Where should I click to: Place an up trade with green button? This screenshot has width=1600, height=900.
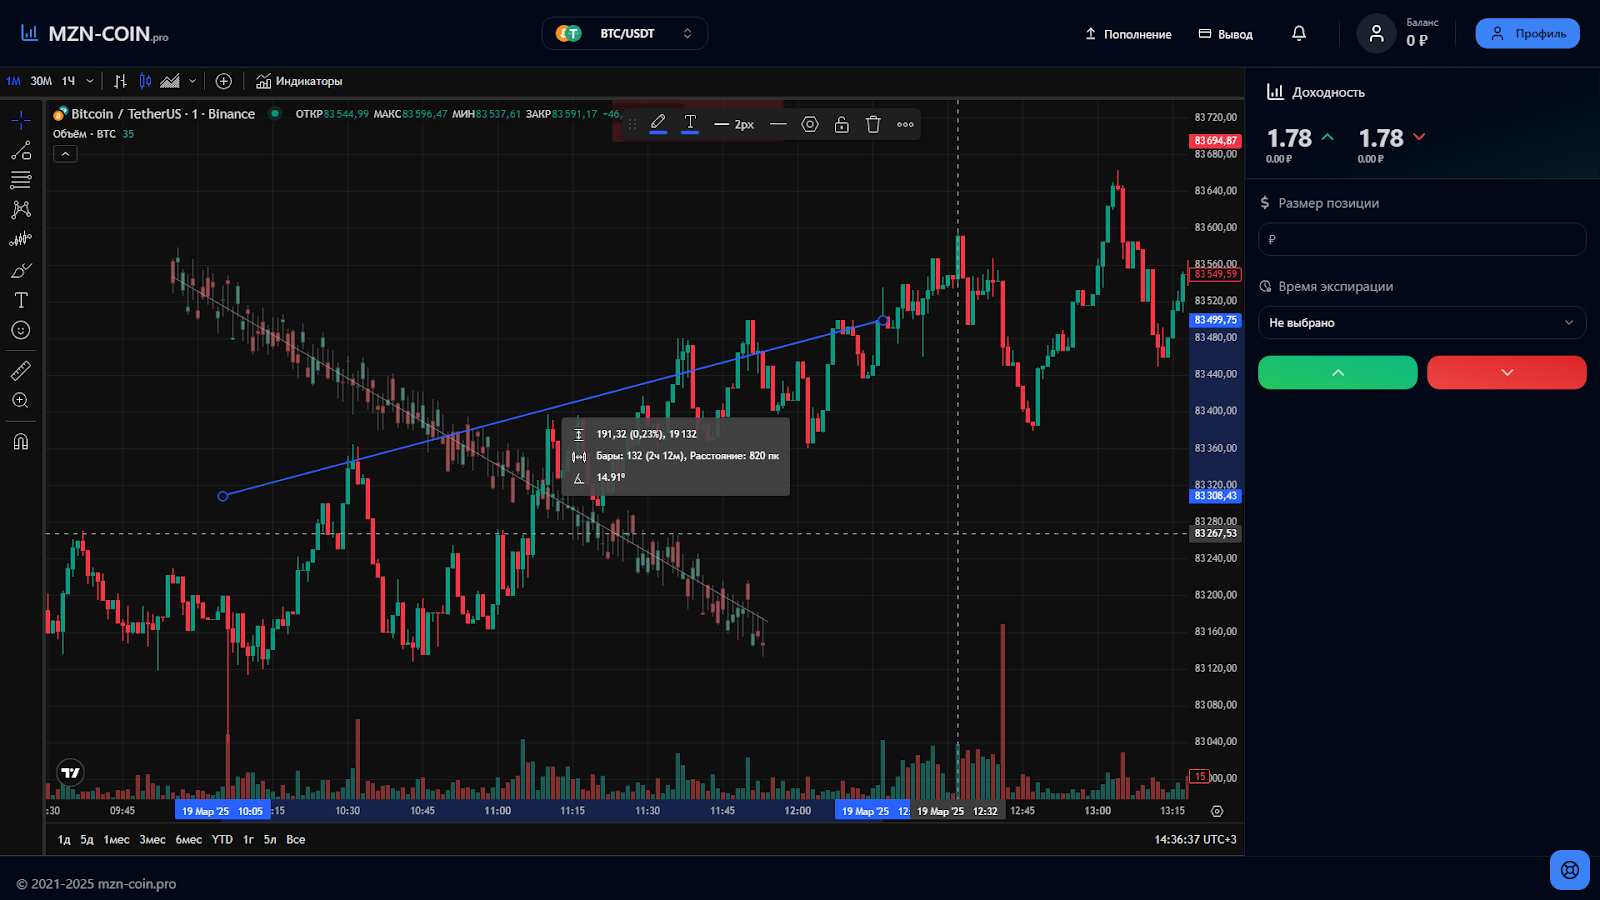tap(1338, 372)
